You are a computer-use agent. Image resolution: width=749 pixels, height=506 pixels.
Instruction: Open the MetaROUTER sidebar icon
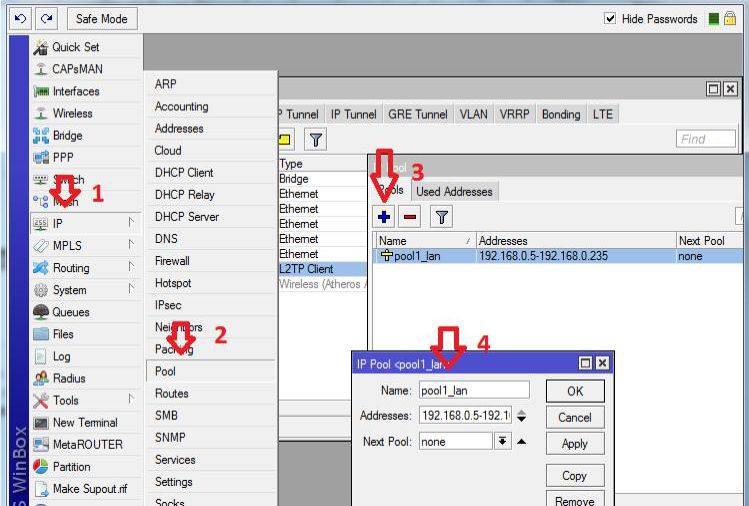tap(41, 444)
